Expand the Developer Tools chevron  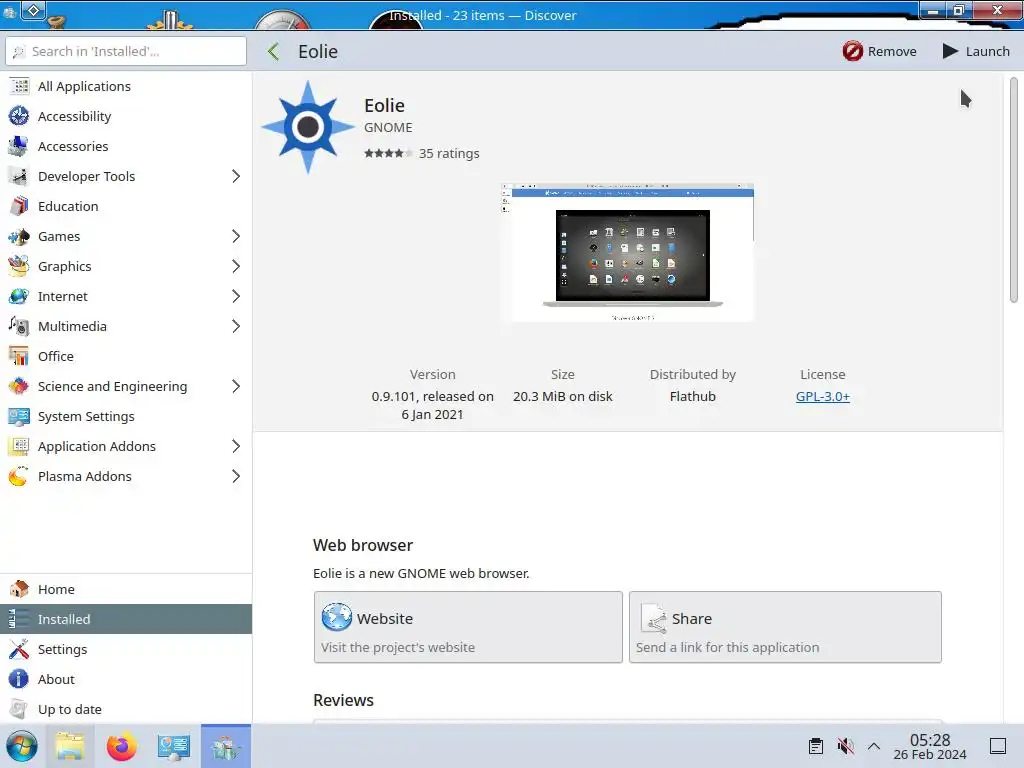pos(236,176)
